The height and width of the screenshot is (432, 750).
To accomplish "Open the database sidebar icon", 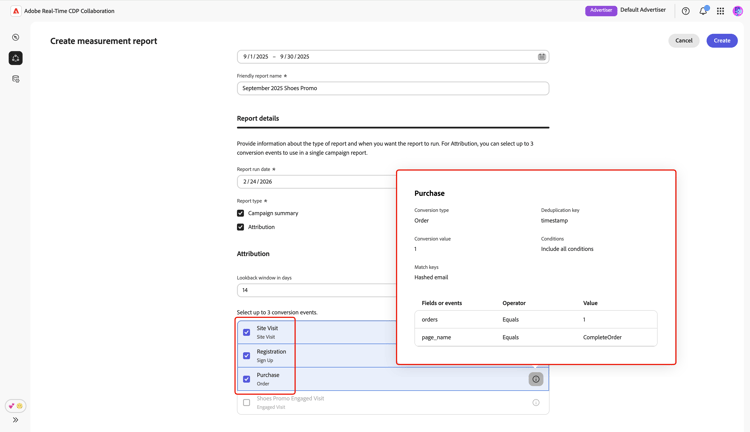I will [x=16, y=79].
